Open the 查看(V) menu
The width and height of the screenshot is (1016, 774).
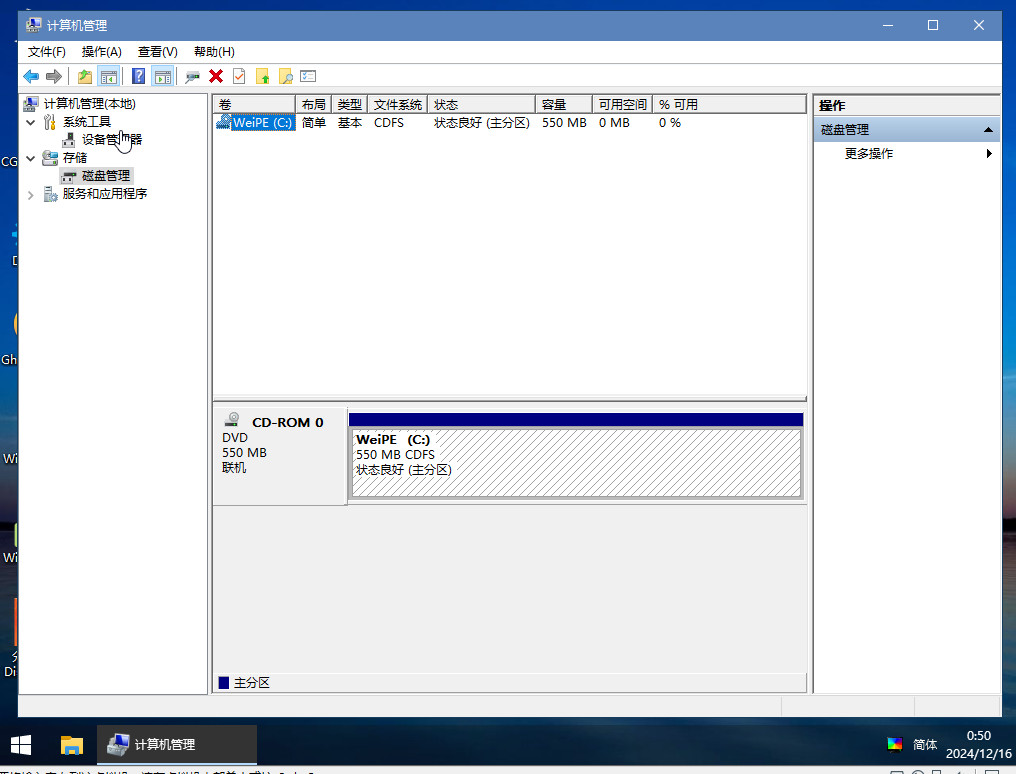point(157,52)
